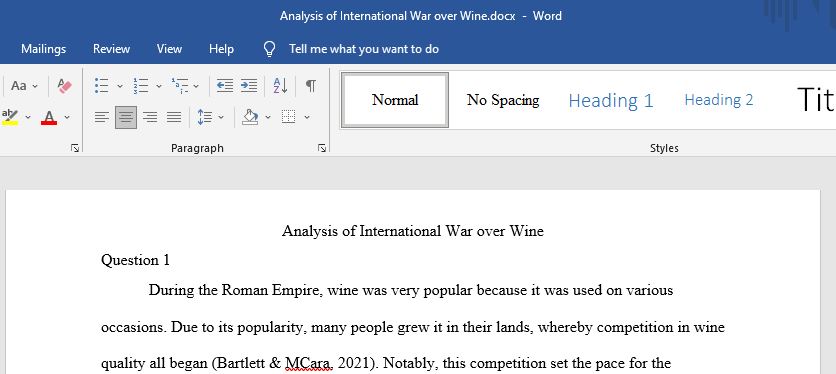Decrease paragraph indent
This screenshot has width=836, height=374.
(225, 85)
